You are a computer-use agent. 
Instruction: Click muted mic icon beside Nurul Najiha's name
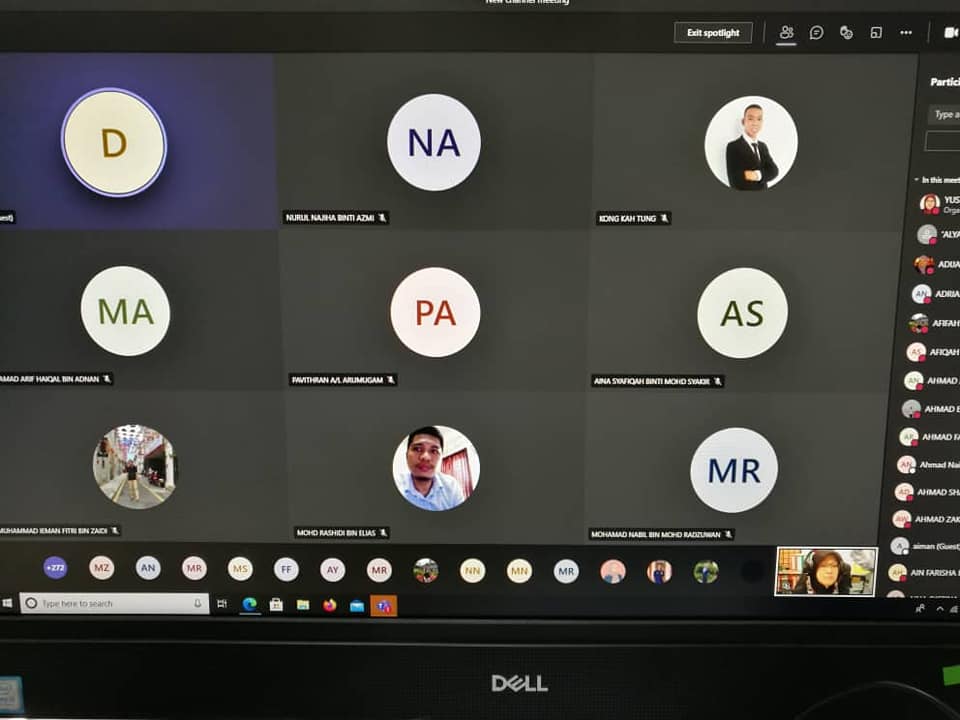[383, 217]
